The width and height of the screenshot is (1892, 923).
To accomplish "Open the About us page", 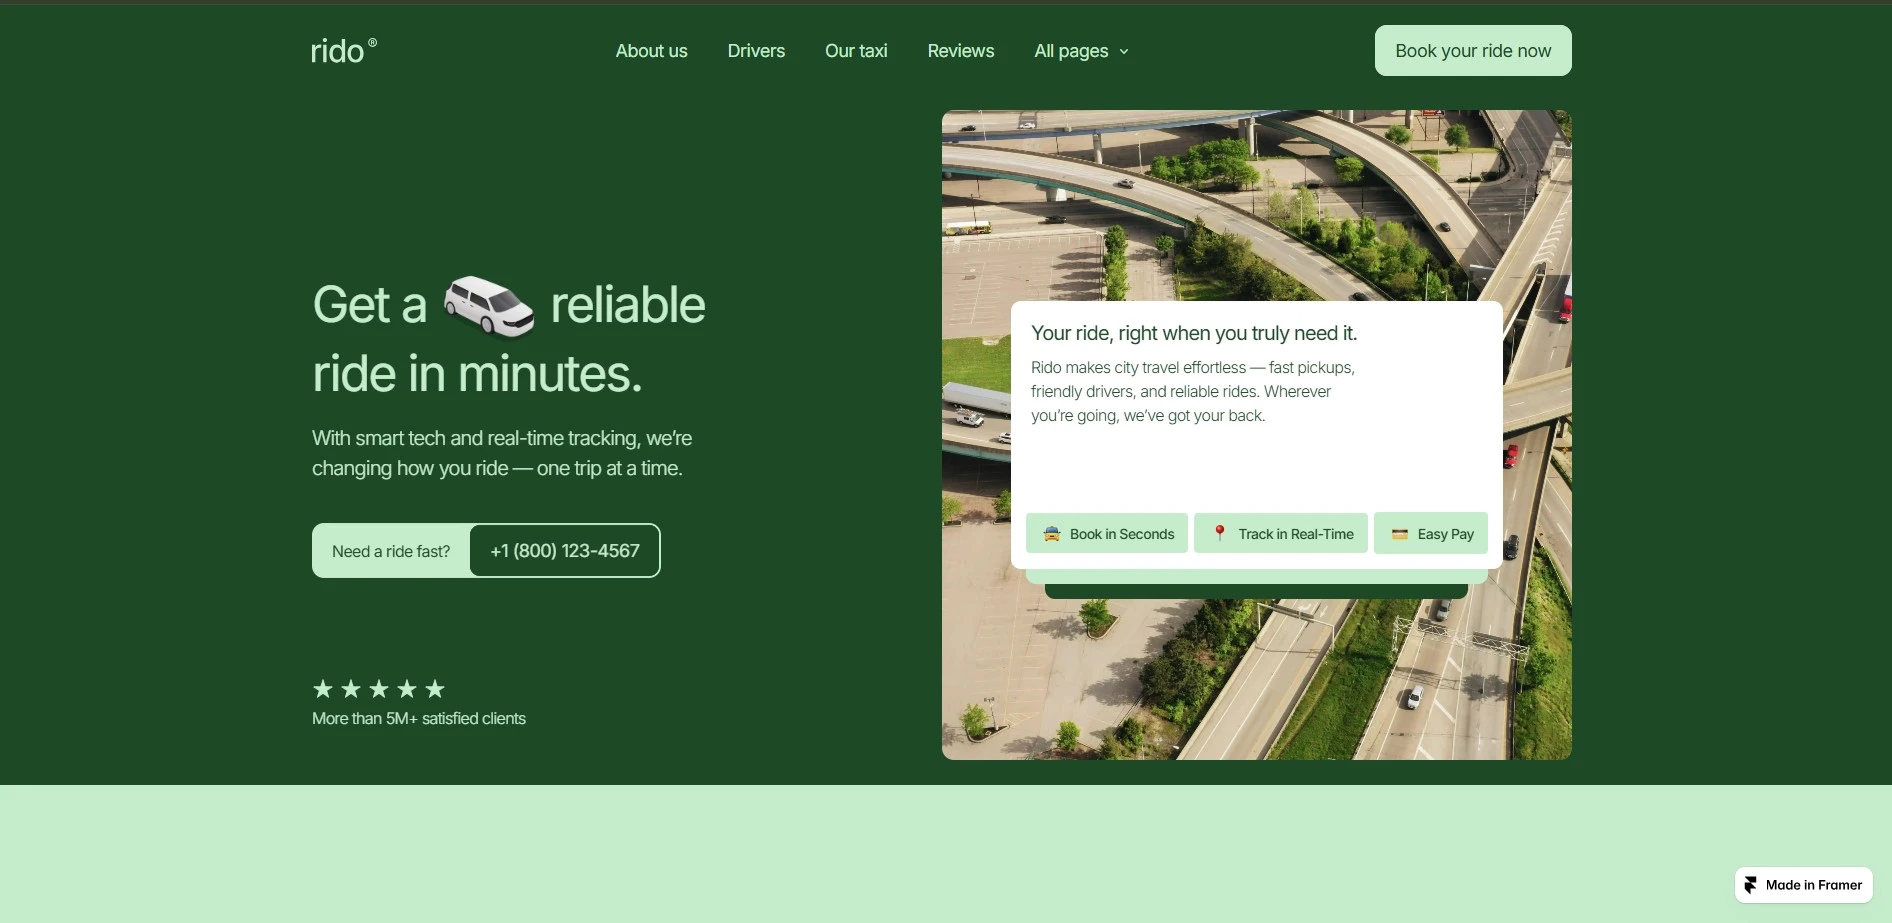I will (x=651, y=50).
